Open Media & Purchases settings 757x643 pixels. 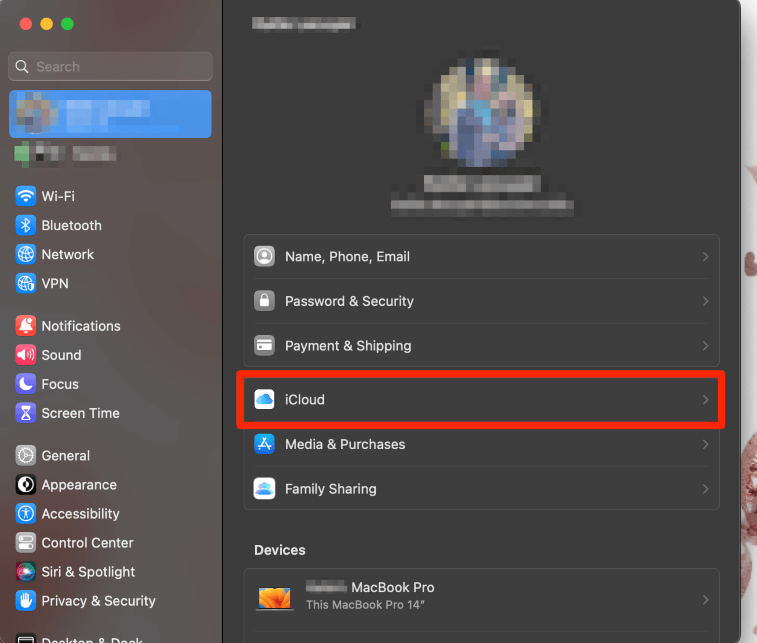pos(345,444)
